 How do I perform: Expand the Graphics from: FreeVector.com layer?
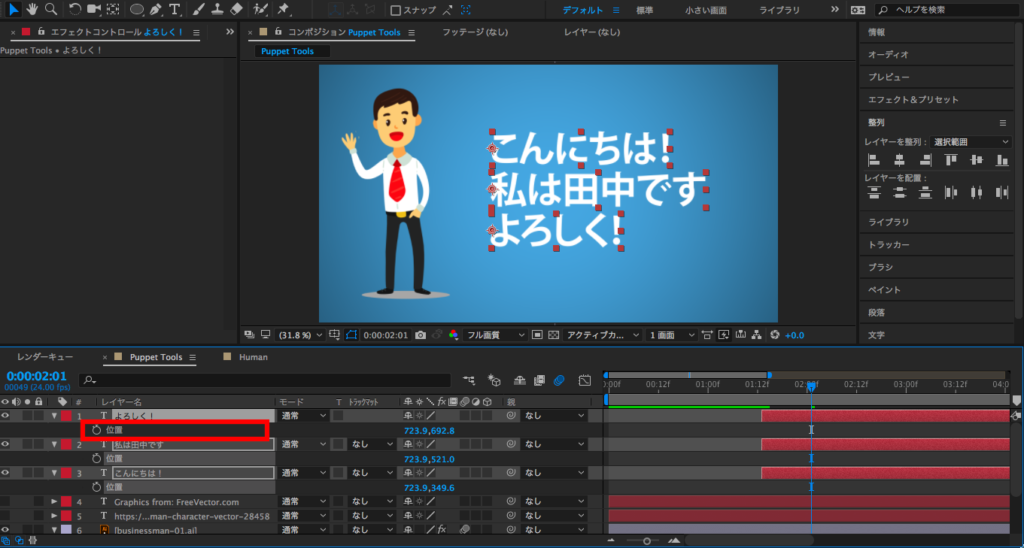(54, 502)
